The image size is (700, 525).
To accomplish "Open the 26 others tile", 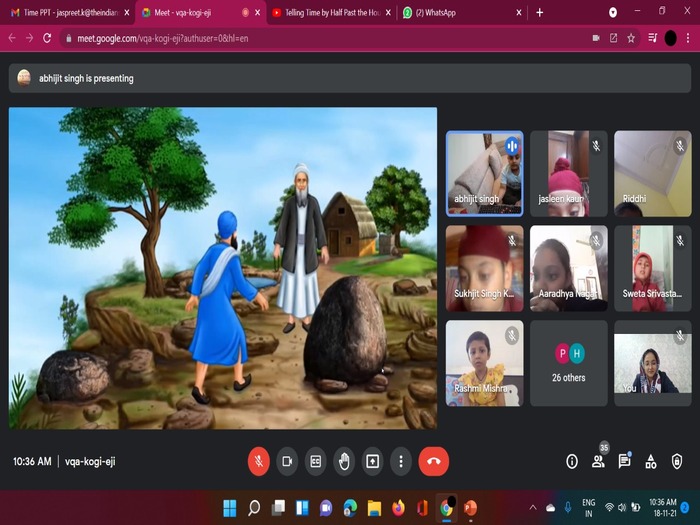I will pyautogui.click(x=568, y=363).
